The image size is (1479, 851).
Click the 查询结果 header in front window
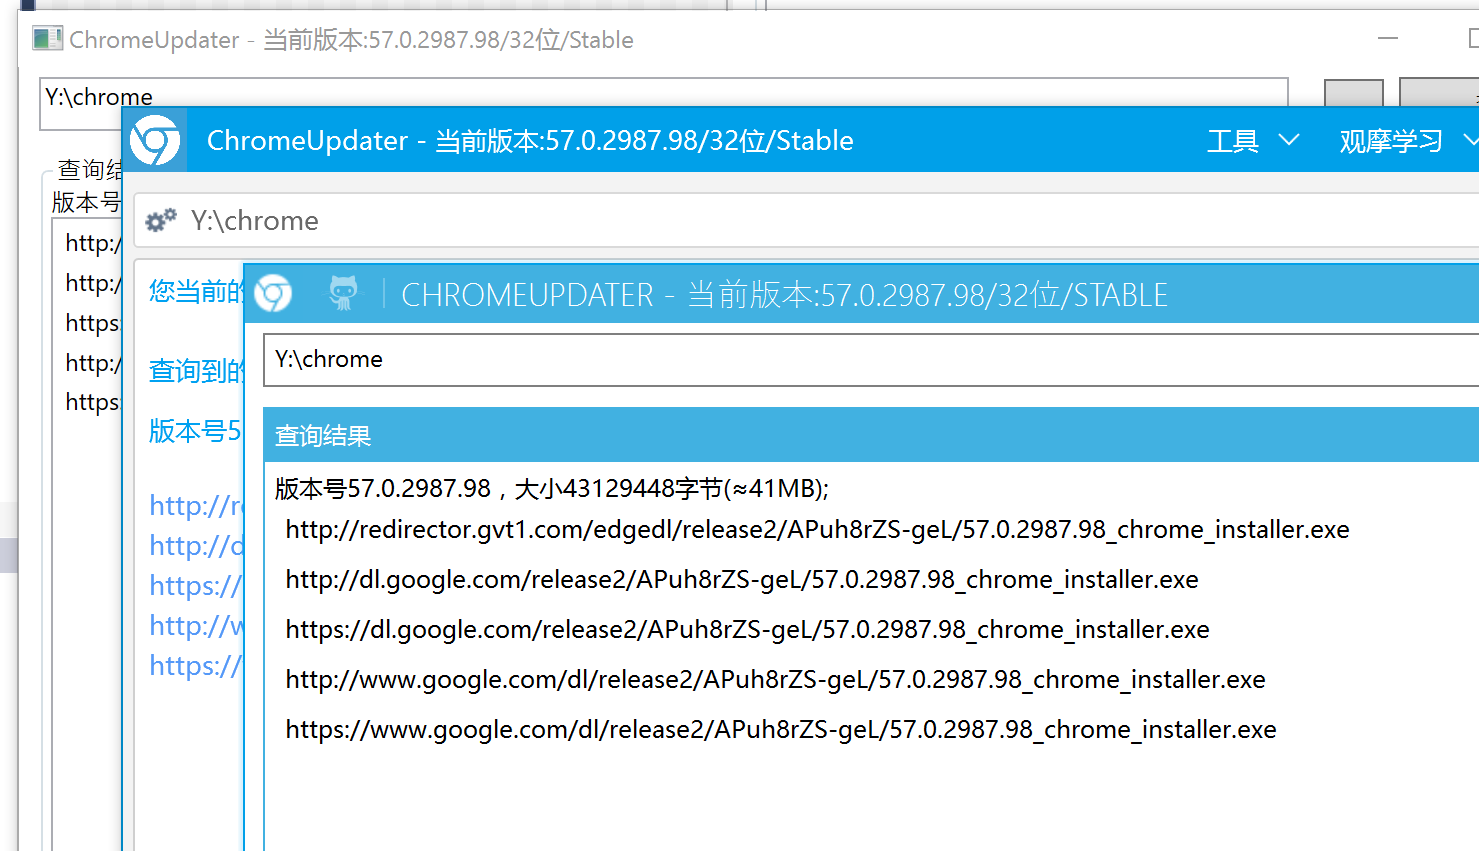(870, 435)
